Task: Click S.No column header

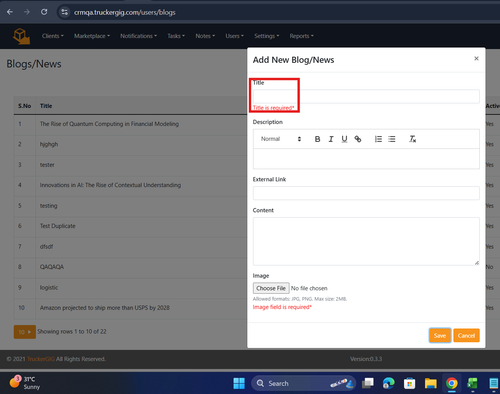Action: pos(25,106)
